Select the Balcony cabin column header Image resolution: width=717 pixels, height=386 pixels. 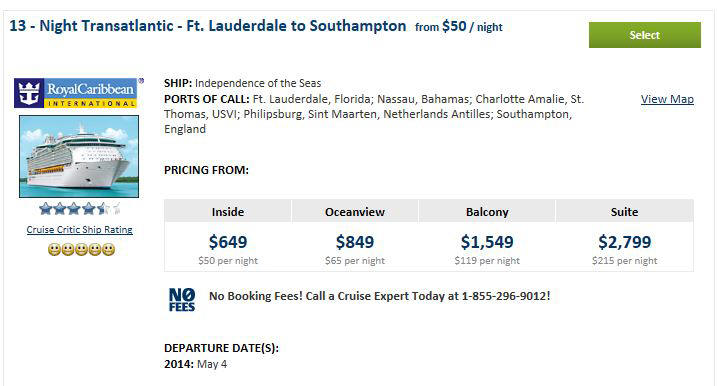[x=487, y=212]
